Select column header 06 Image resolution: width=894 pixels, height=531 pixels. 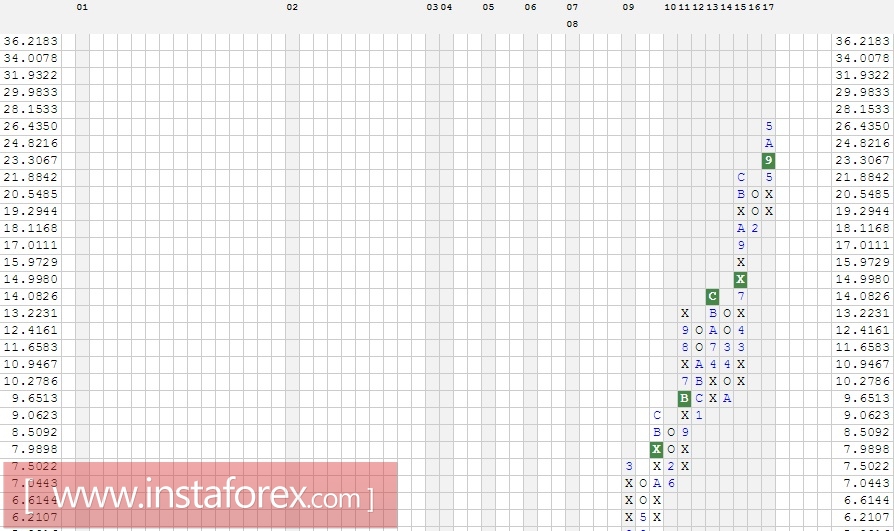point(530,7)
